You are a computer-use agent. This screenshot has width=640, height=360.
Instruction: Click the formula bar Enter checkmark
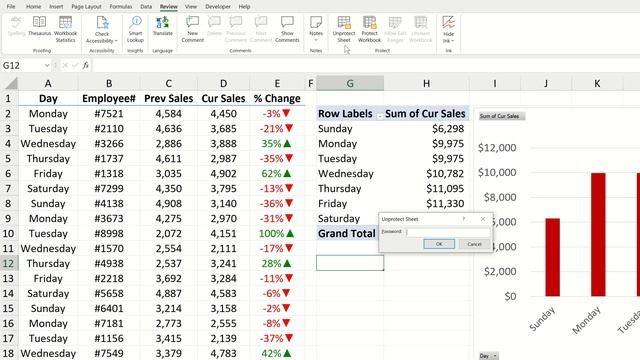75,65
